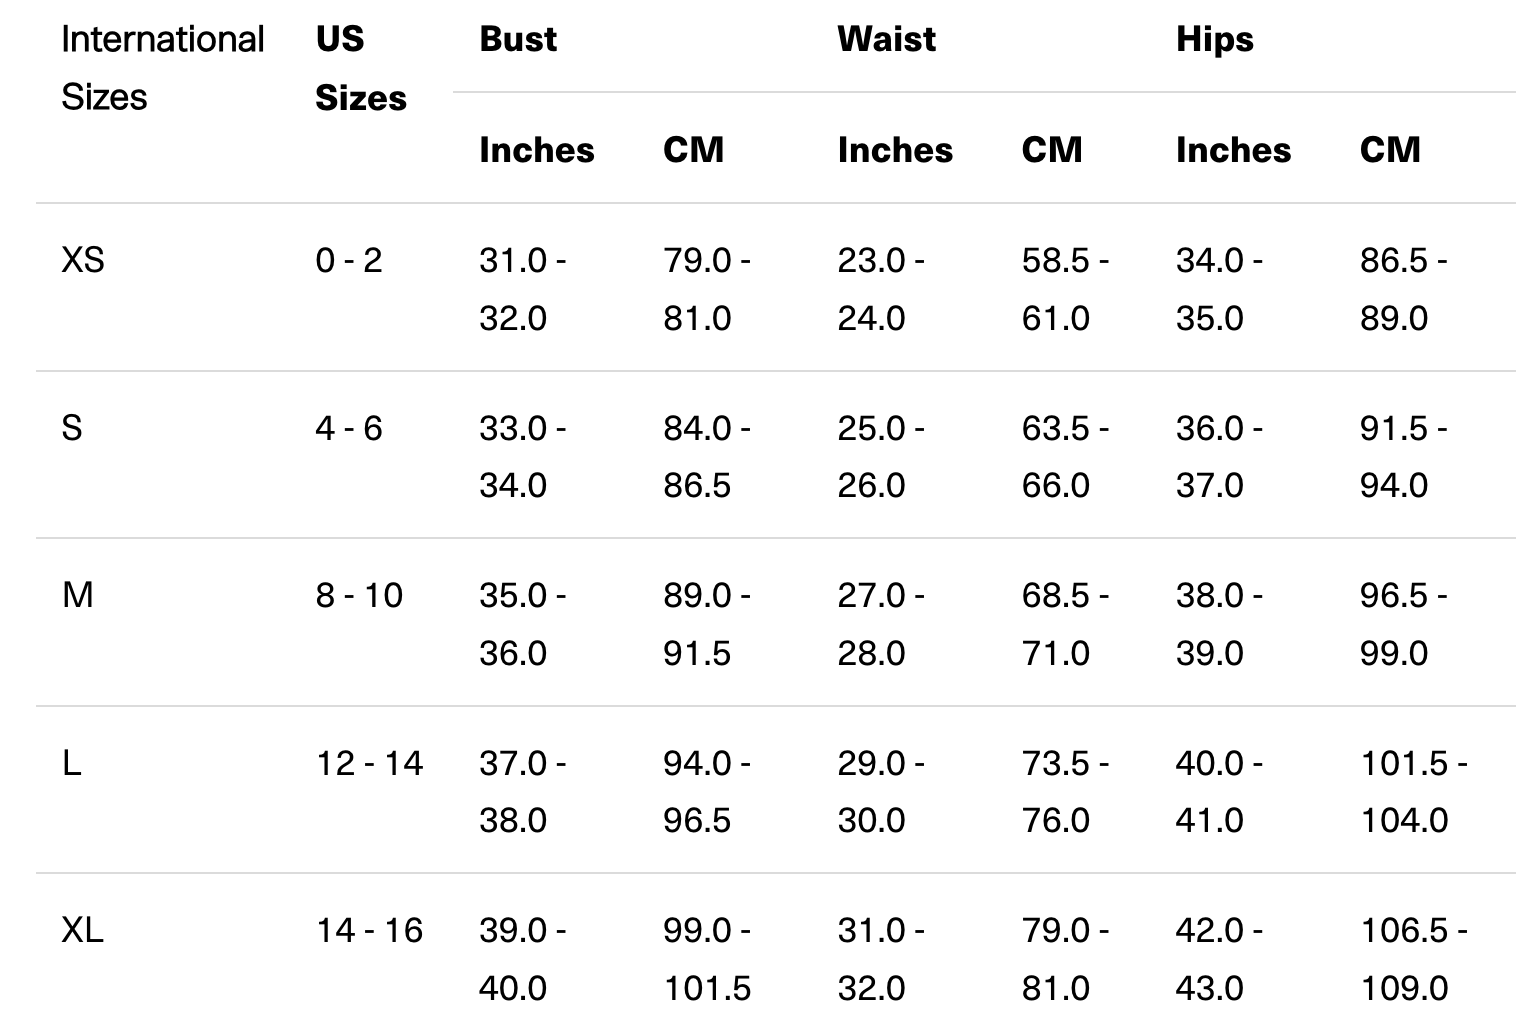Select the US size 8 - 10 cell
Image resolution: width=1522 pixels, height=1030 pixels.
359,595
